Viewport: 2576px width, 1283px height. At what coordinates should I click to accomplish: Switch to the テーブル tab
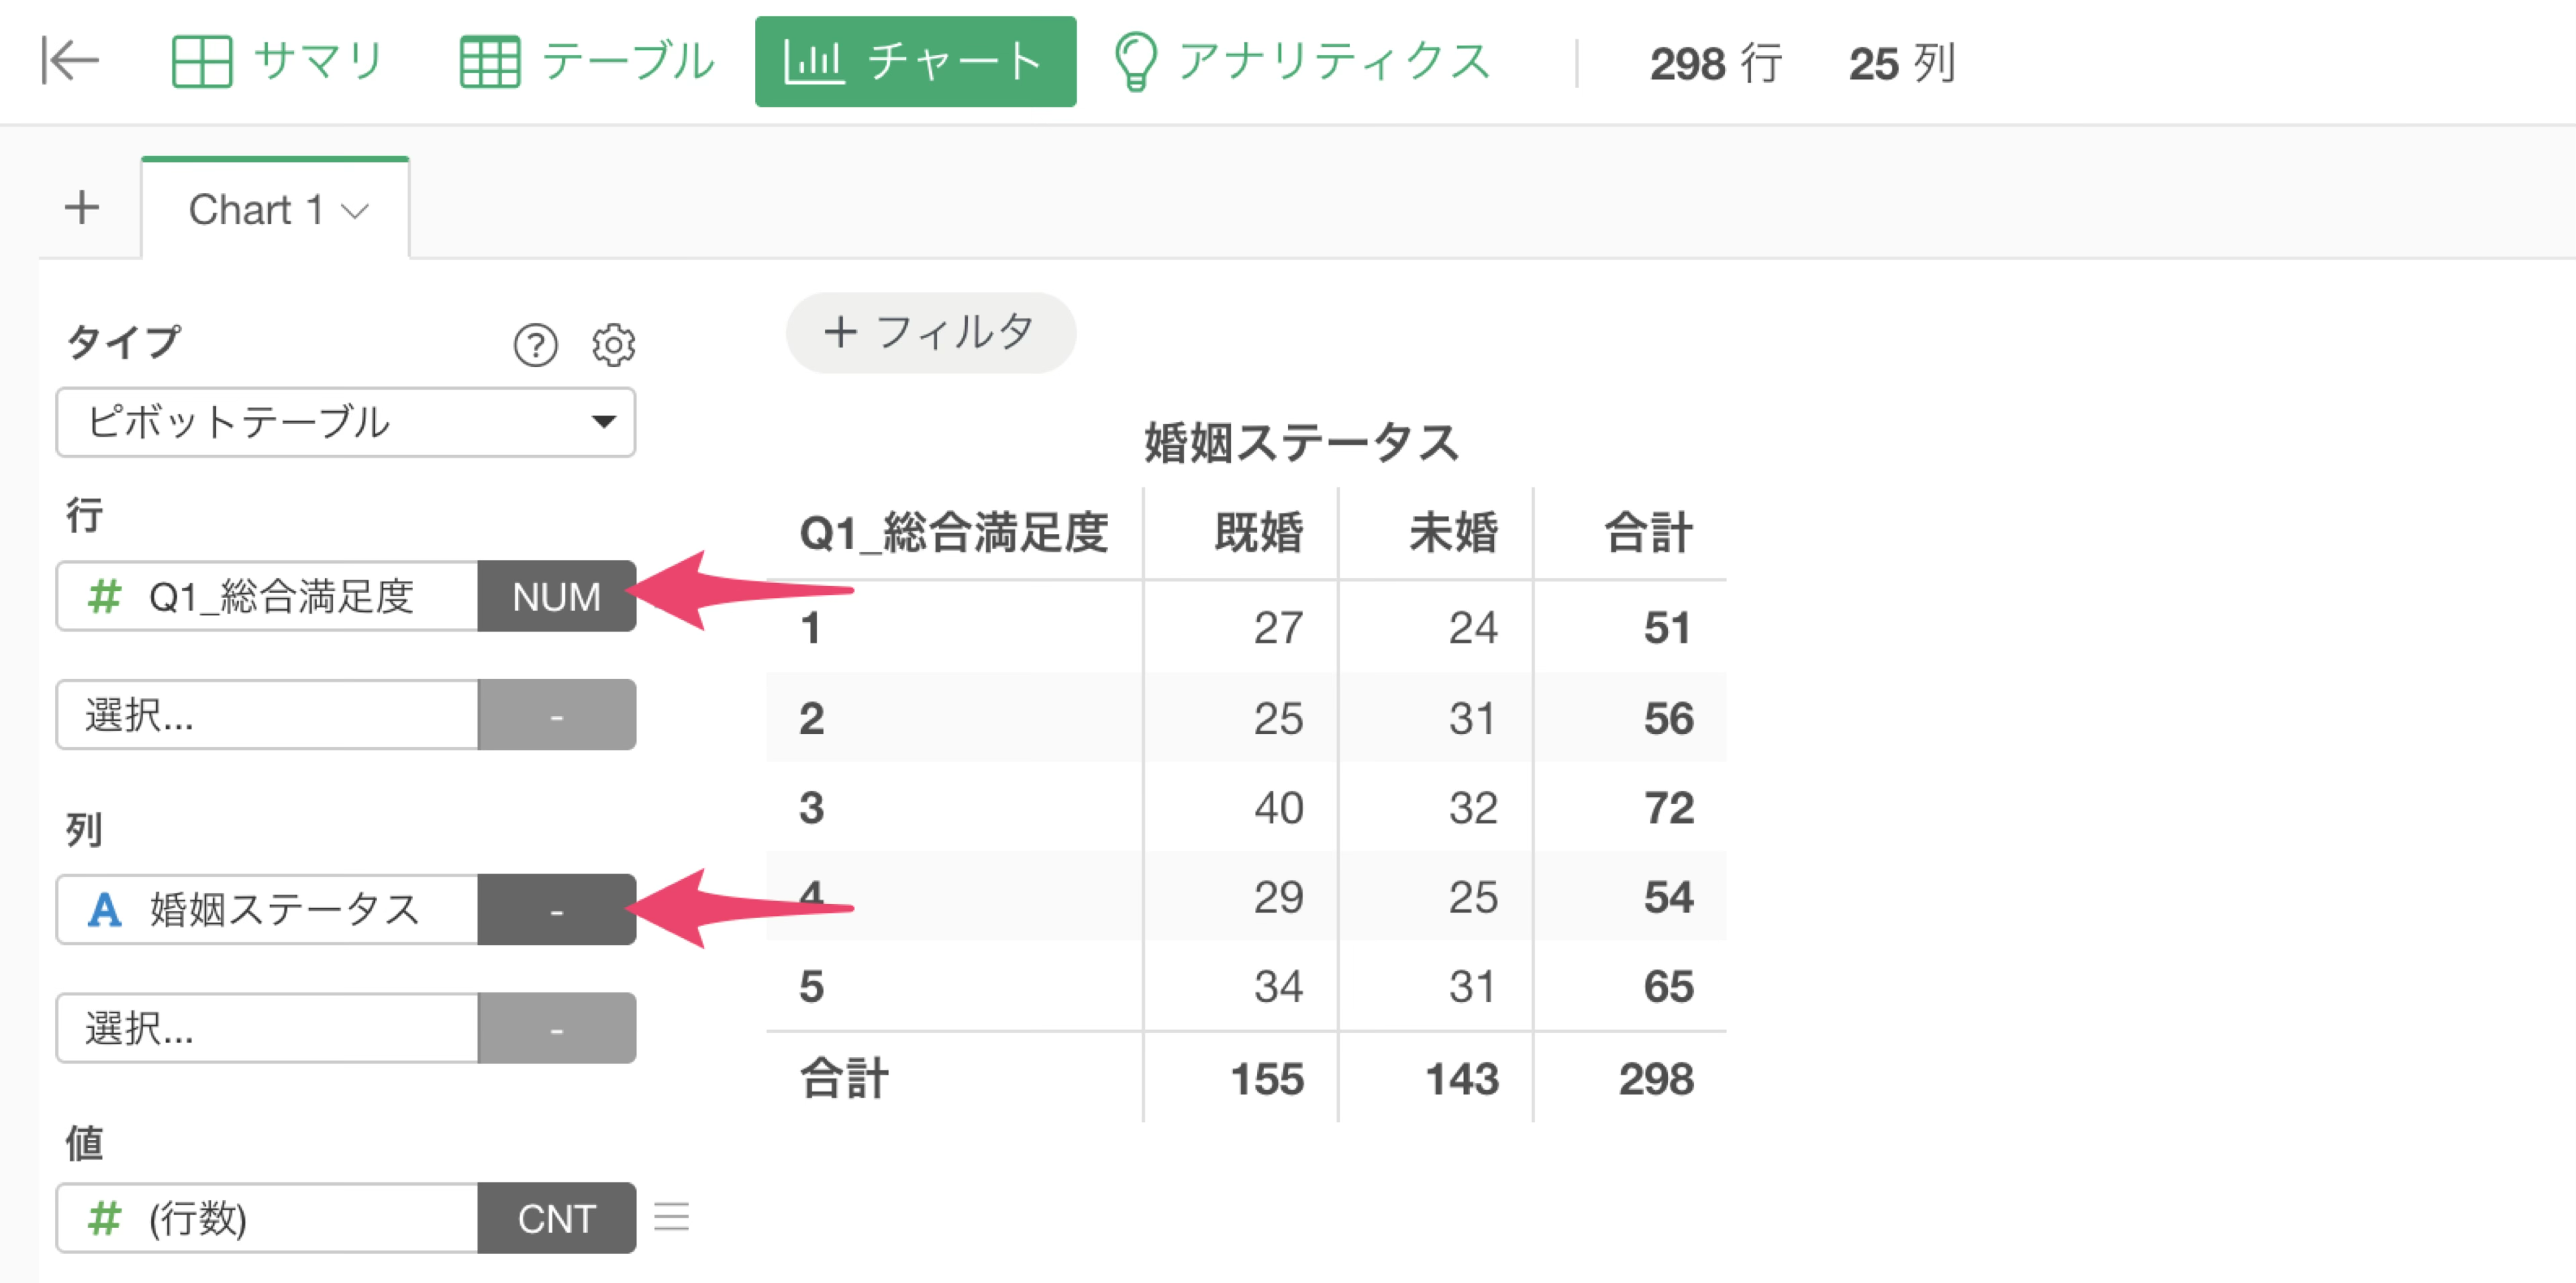point(588,62)
